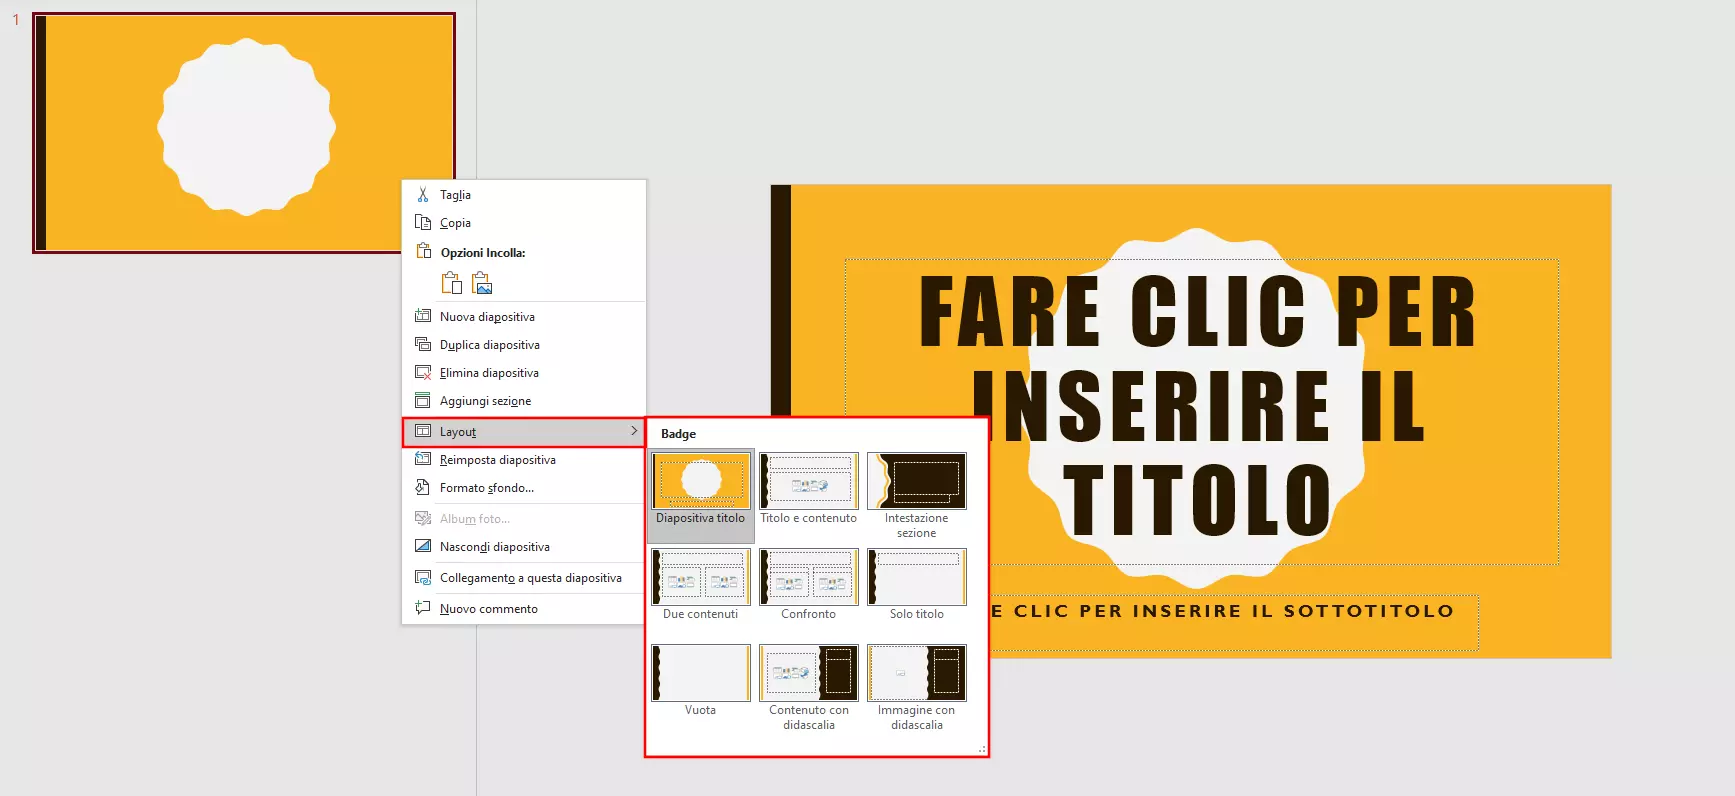Viewport: 1735px width, 796px height.
Task: Apply the Contenuto con didascalia layout
Action: tap(809, 688)
